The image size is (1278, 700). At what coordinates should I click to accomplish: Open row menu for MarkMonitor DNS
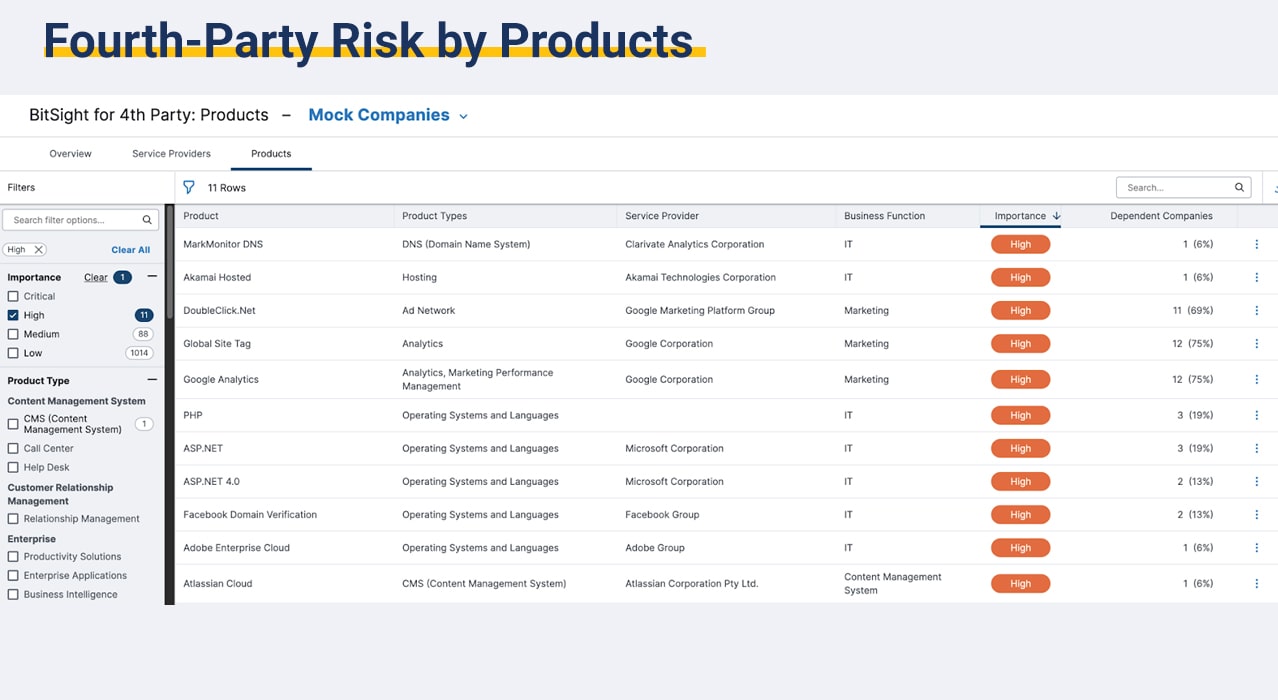(1257, 244)
